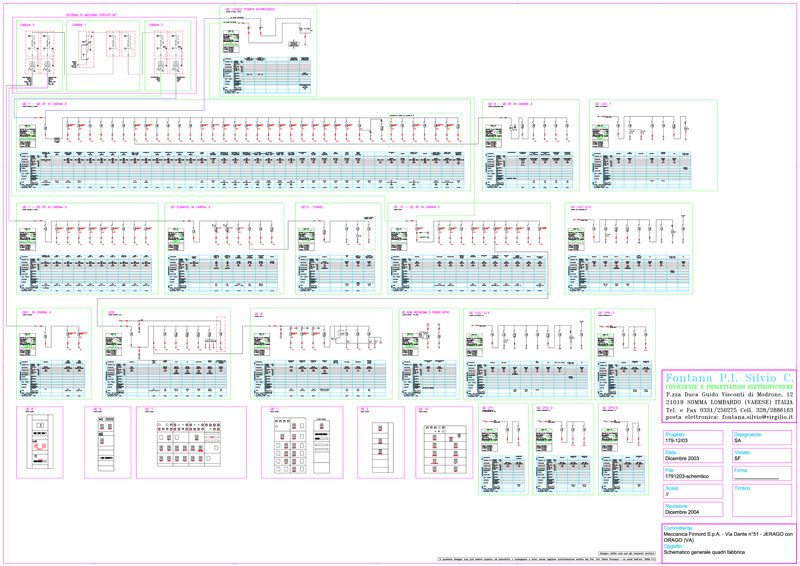Click the 'Vistato:' label

point(742,452)
